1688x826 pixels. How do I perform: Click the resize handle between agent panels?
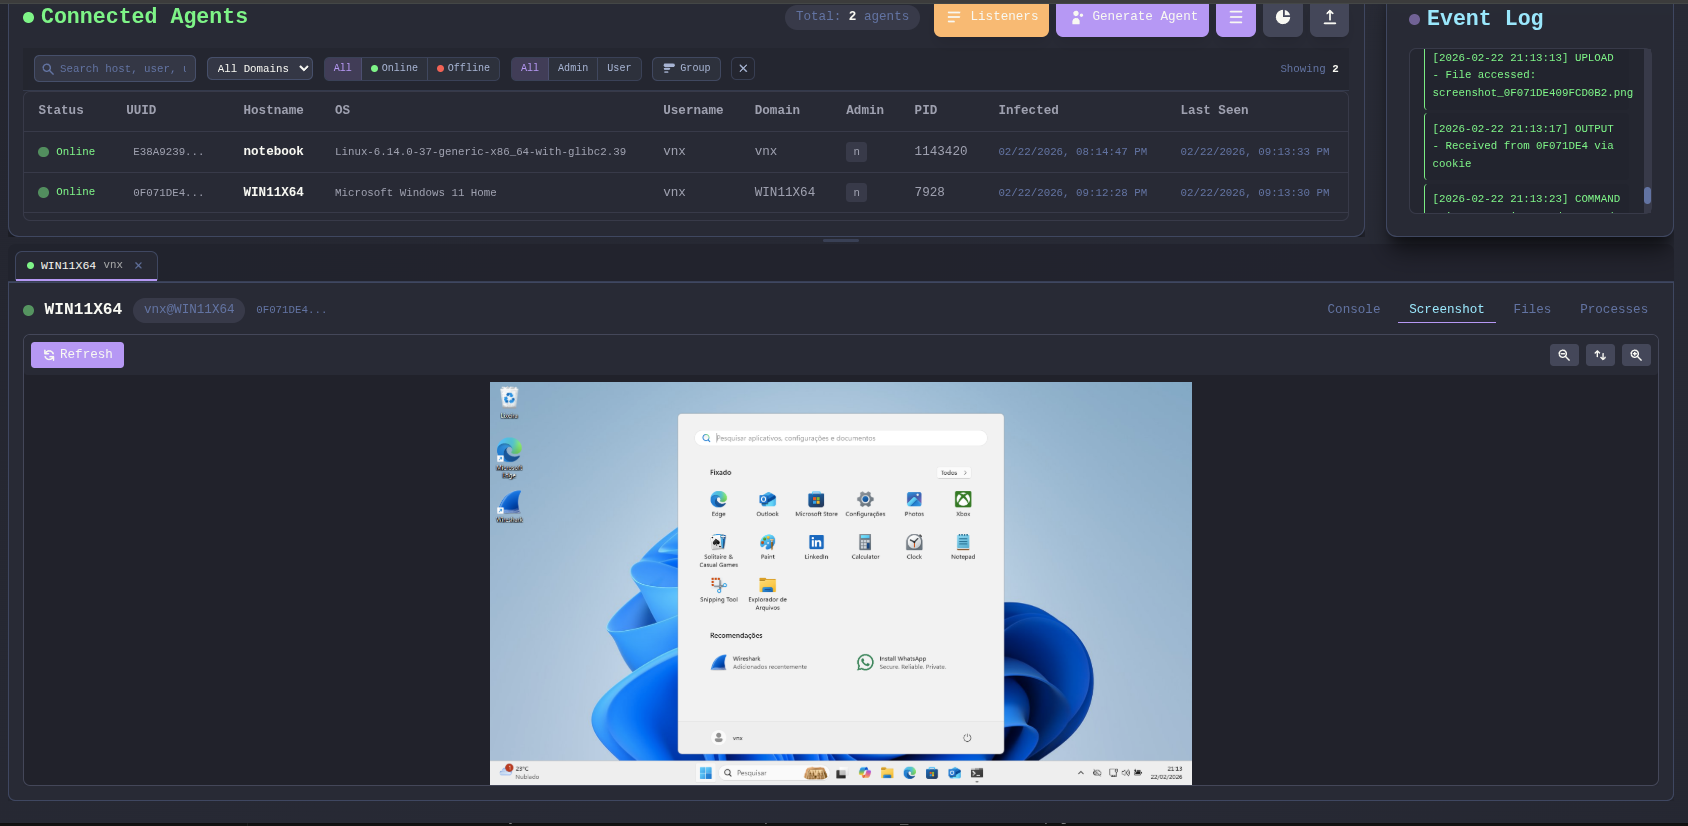841,240
